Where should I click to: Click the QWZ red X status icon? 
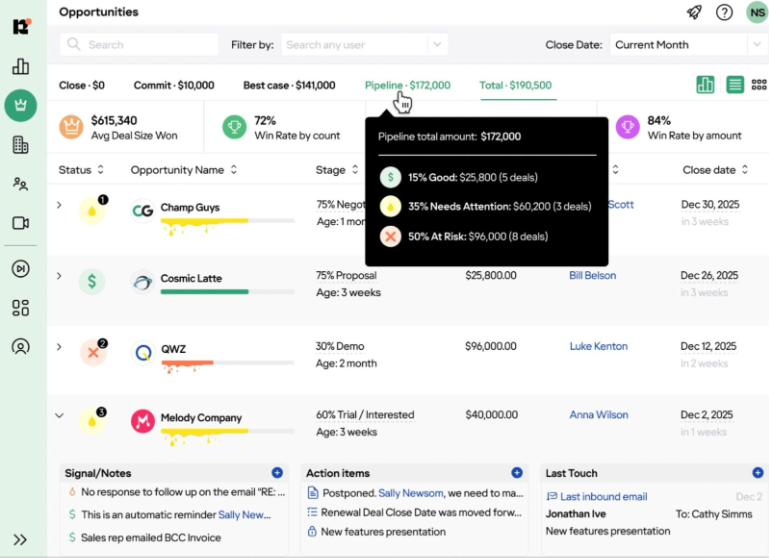click(x=93, y=352)
